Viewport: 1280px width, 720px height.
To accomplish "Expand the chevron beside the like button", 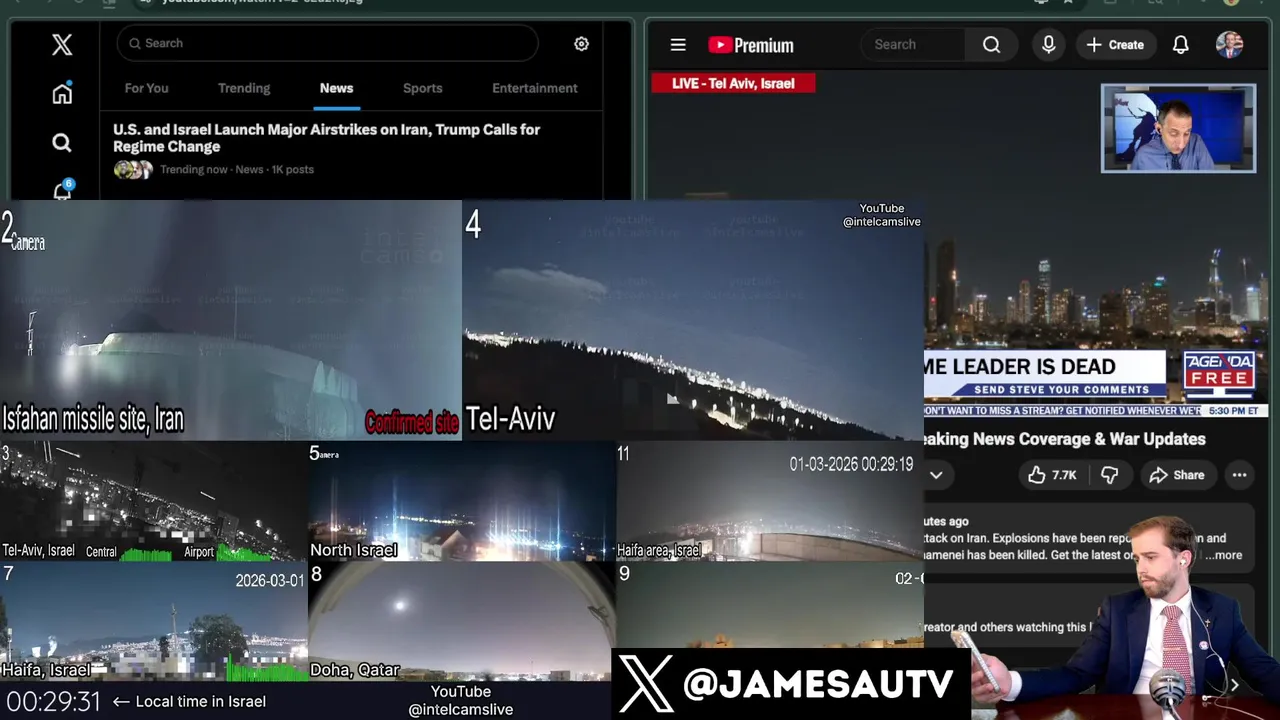I will pyautogui.click(x=936, y=475).
